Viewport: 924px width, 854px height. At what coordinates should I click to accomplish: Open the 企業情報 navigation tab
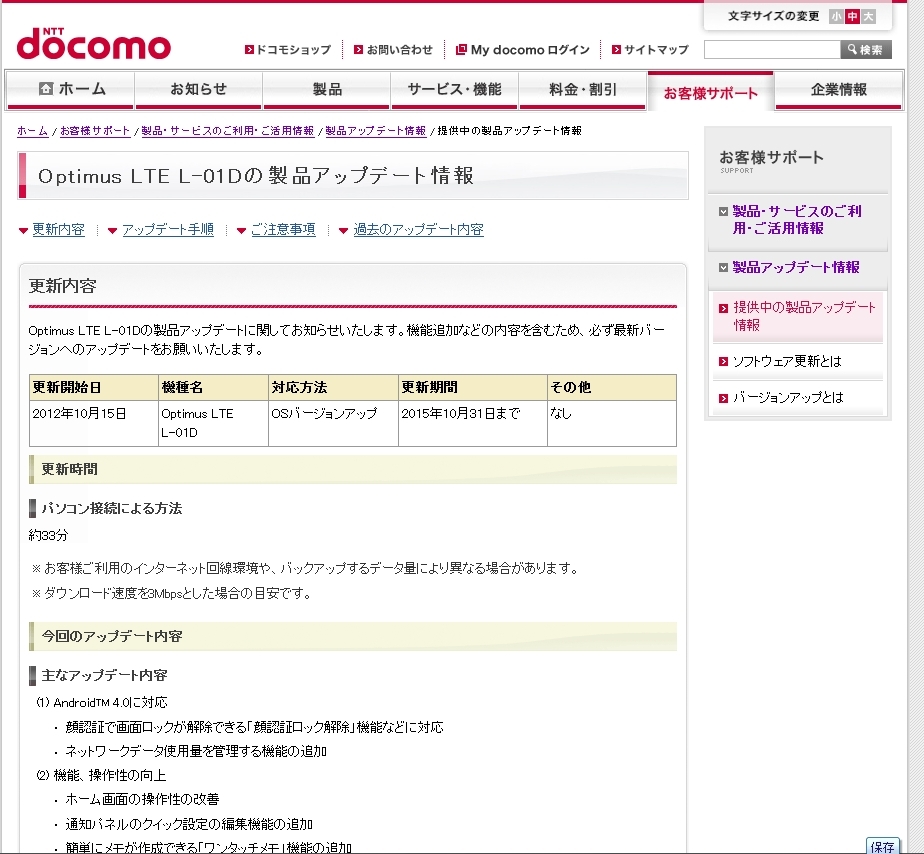click(x=839, y=90)
